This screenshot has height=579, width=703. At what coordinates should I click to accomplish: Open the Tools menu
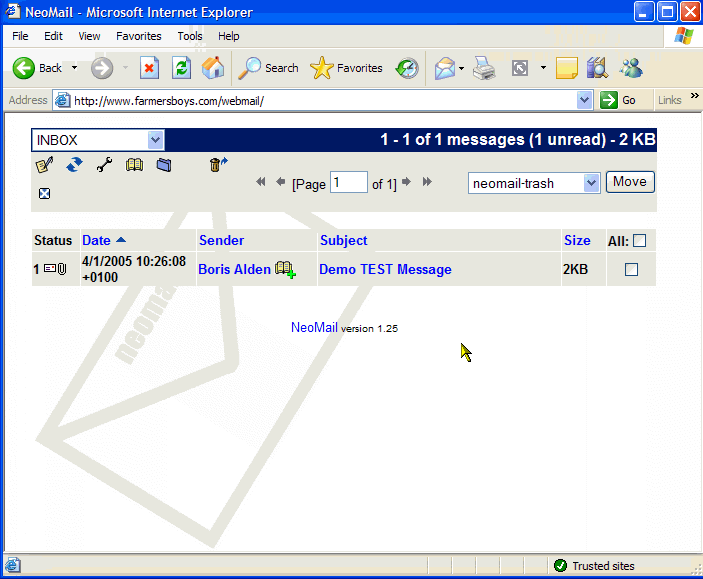coord(190,36)
